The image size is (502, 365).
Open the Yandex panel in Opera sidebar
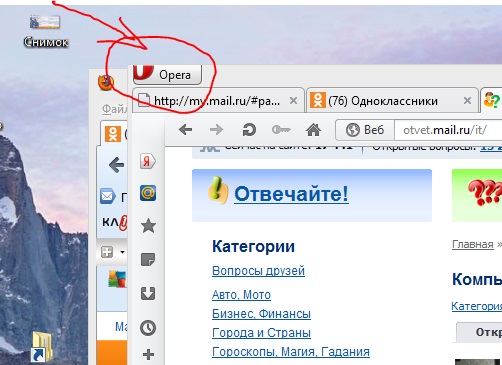[147, 161]
